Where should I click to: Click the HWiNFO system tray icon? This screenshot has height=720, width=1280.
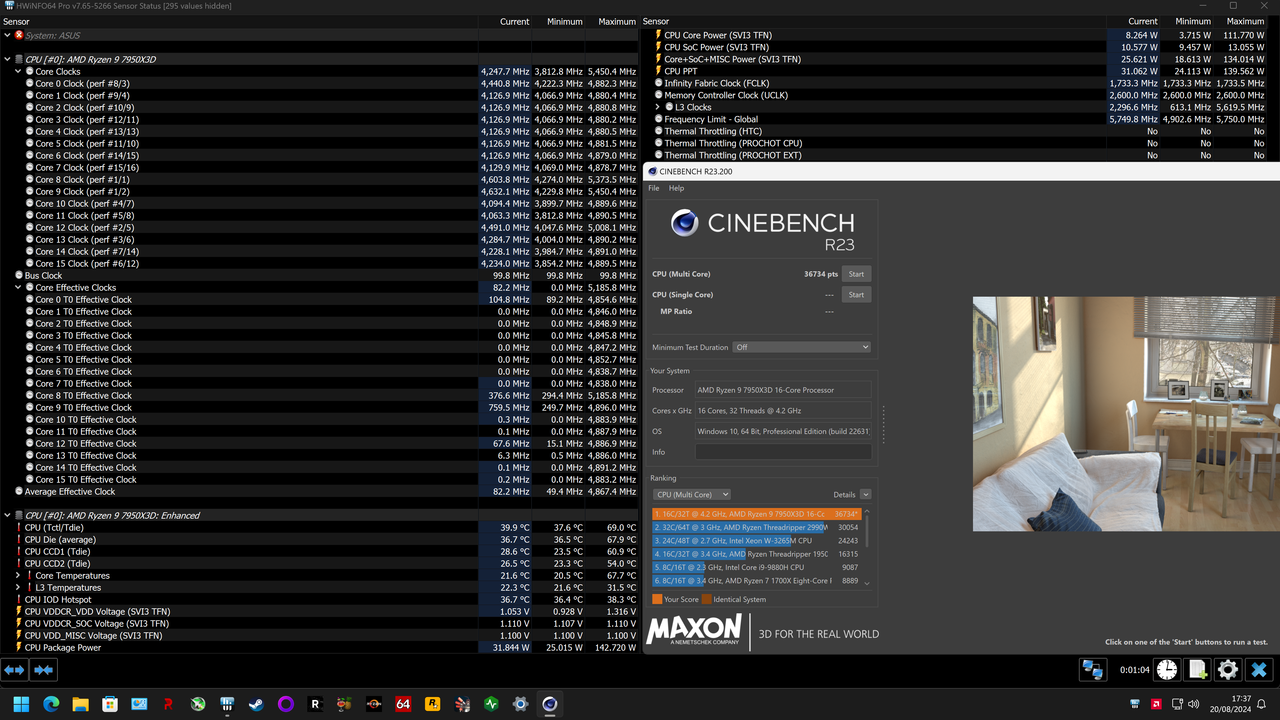[x=1135, y=704]
